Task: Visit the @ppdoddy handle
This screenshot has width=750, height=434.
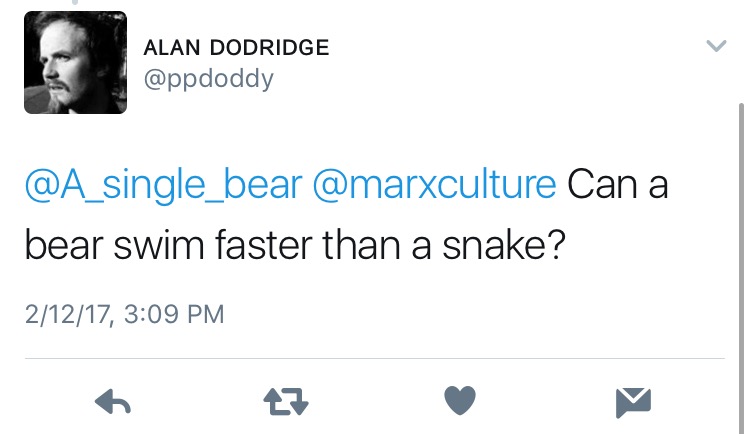Action: (x=208, y=79)
